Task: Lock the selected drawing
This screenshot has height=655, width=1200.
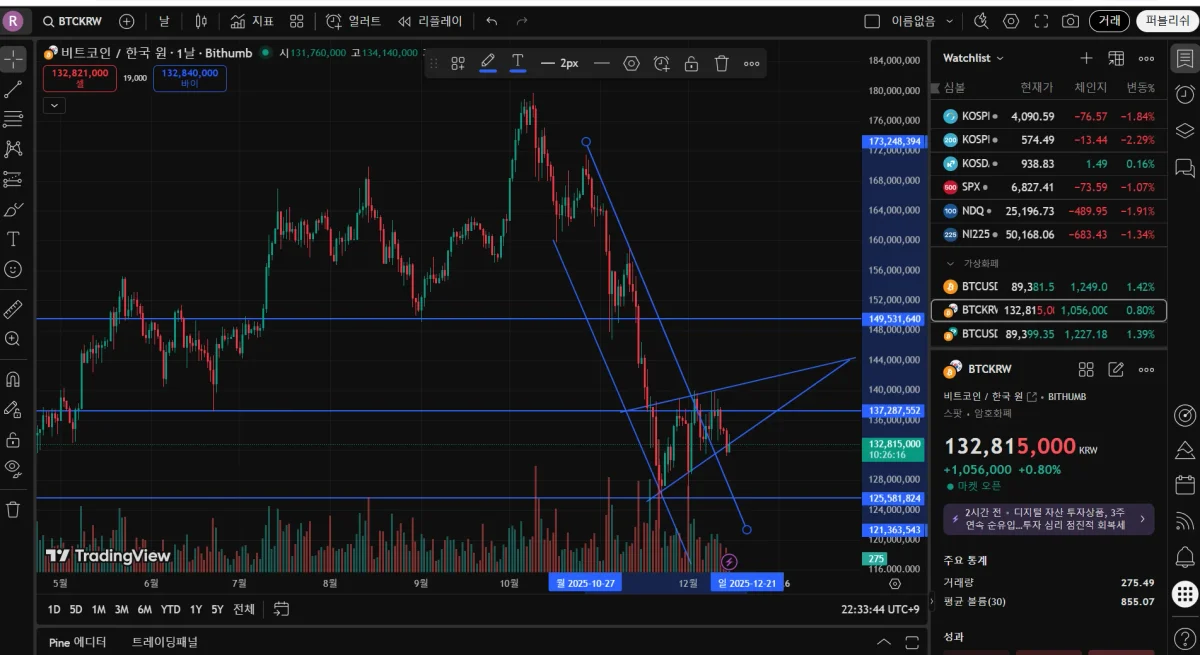Action: coord(691,63)
